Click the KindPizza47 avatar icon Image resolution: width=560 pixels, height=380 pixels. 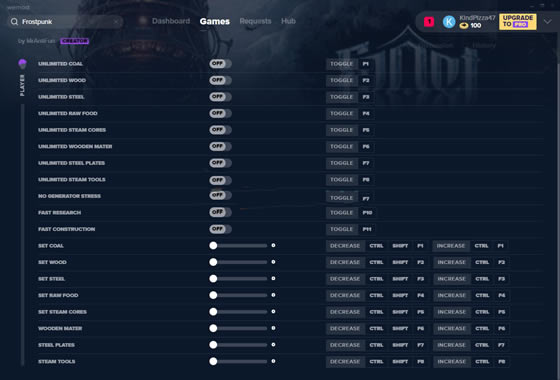click(x=449, y=22)
